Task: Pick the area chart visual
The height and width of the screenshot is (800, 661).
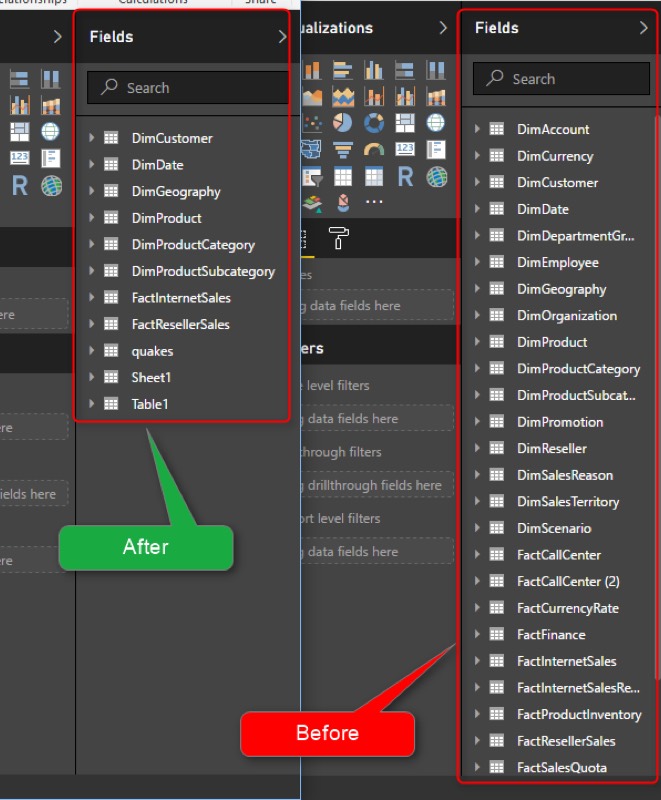Action: click(x=312, y=96)
